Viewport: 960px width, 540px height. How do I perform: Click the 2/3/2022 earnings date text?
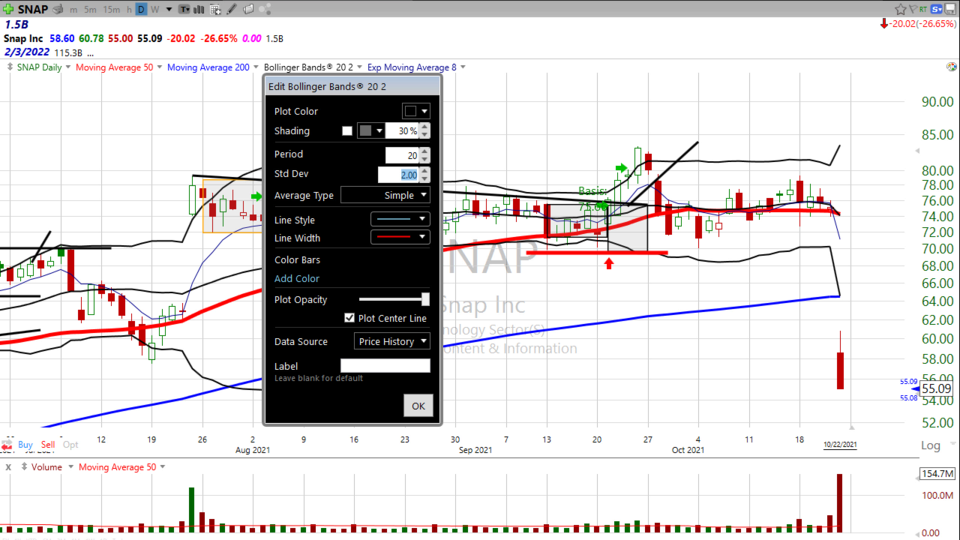26,53
